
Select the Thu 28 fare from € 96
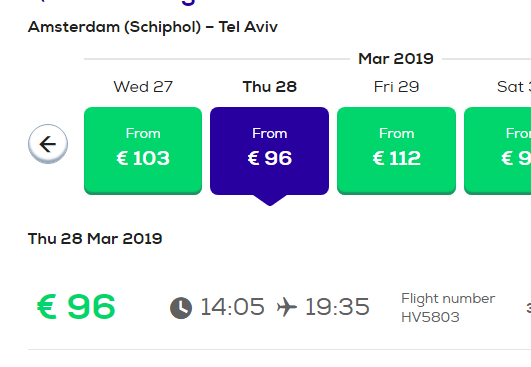point(270,151)
